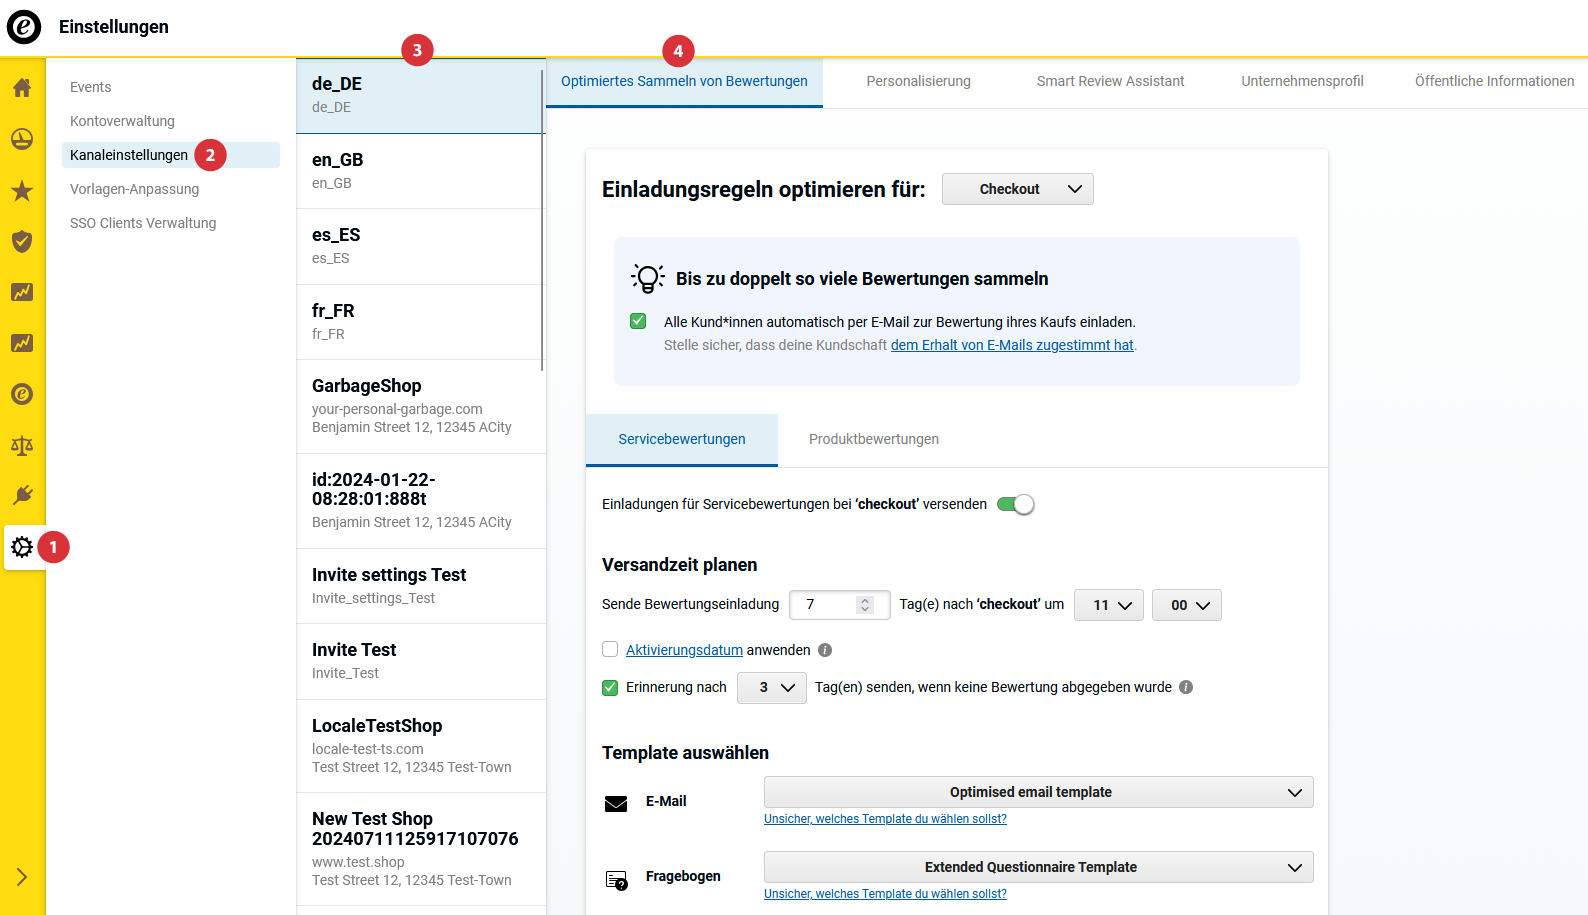Open the Smart Review Assistant tab
The height and width of the screenshot is (915, 1588).
pyautogui.click(x=1110, y=81)
